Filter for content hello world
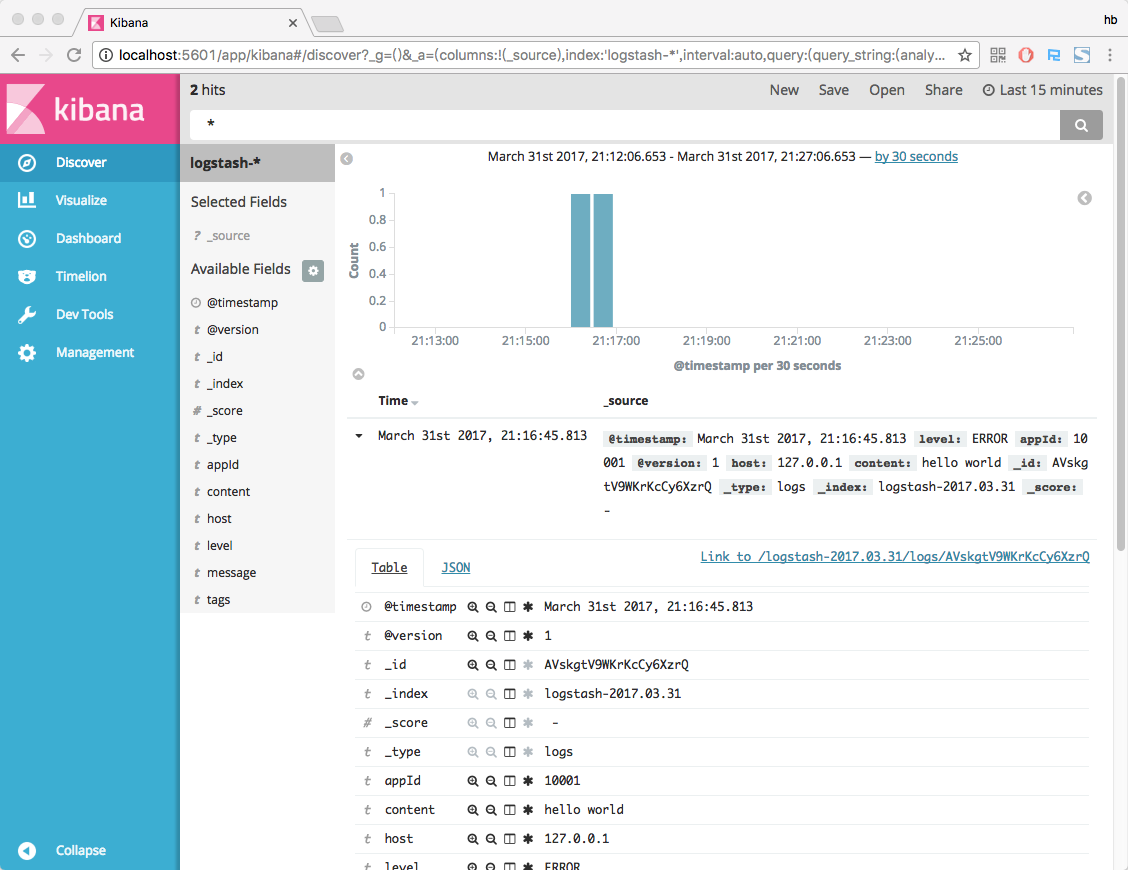This screenshot has width=1128, height=870. pyautogui.click(x=473, y=810)
